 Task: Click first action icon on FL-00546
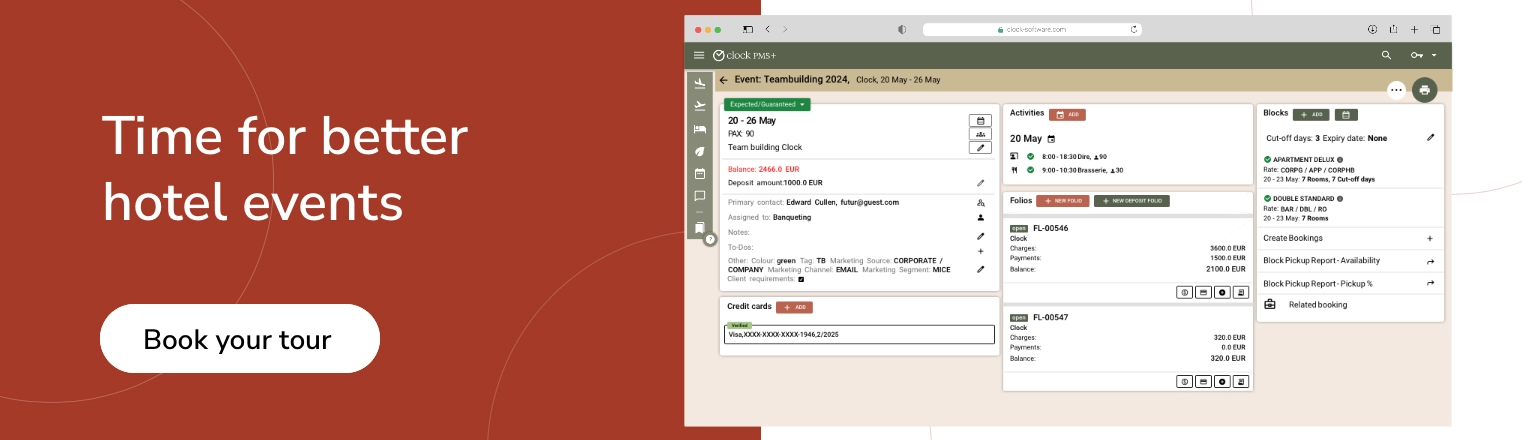(x=1184, y=292)
